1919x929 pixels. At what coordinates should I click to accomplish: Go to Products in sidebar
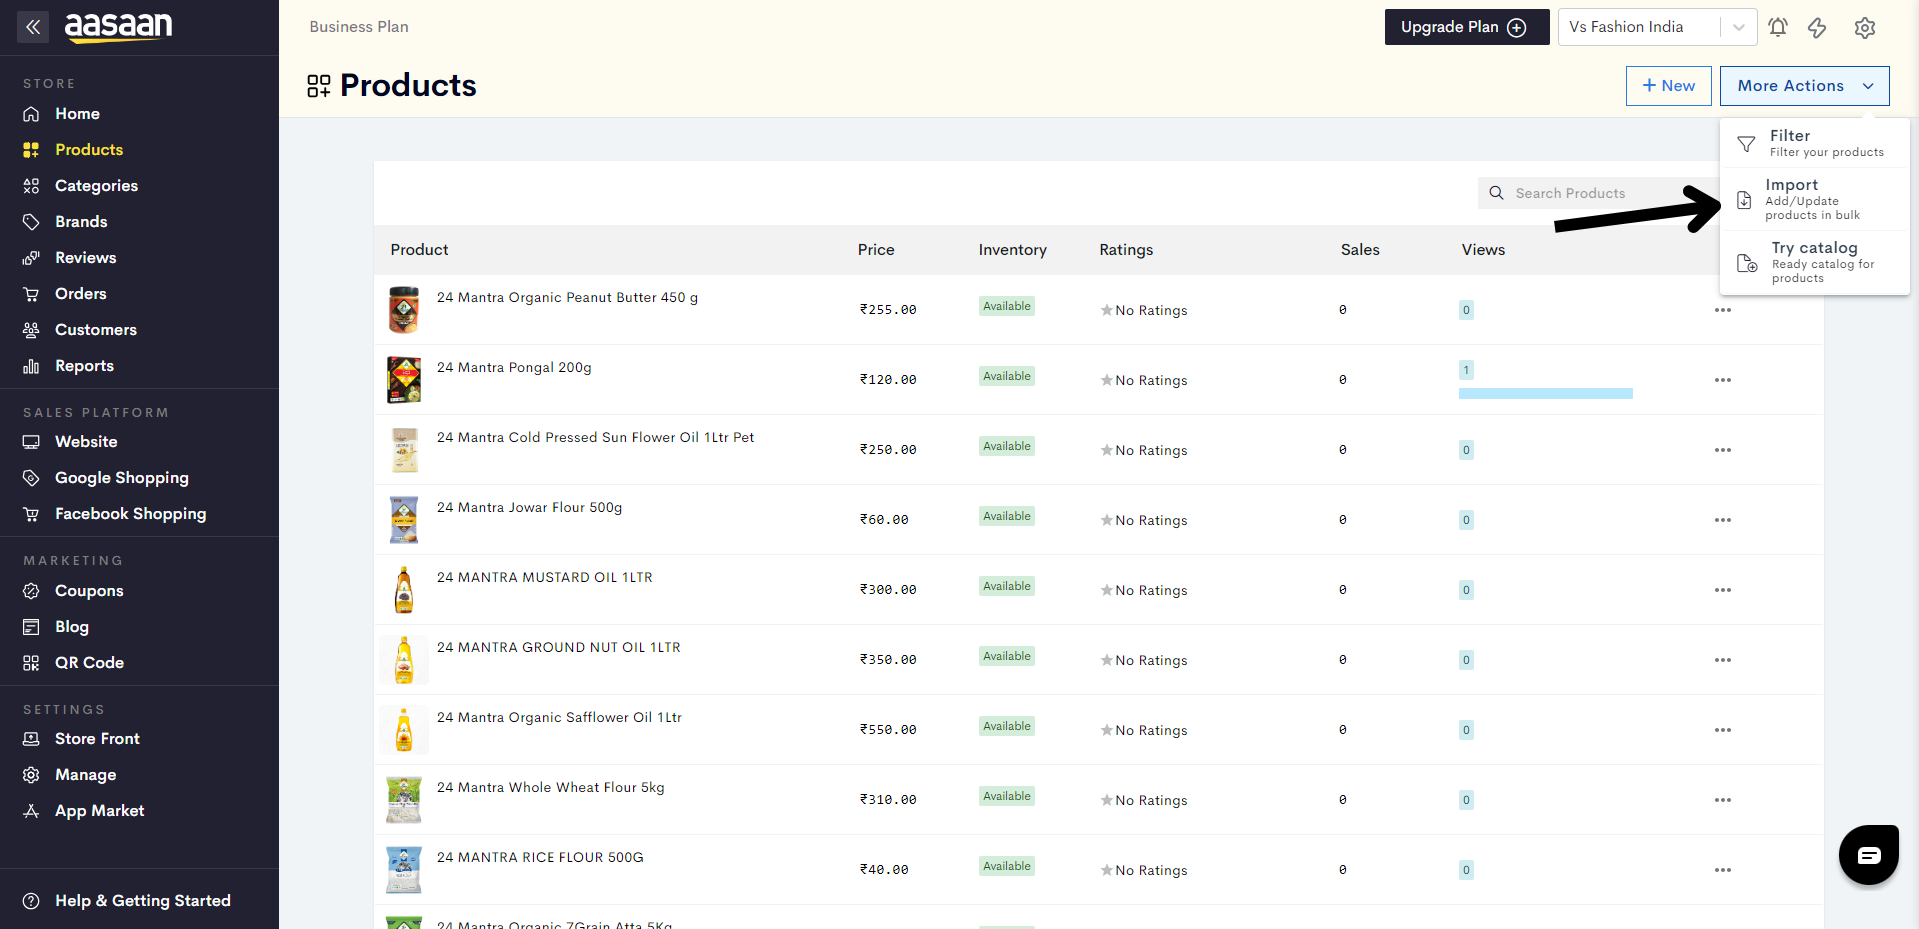point(89,150)
